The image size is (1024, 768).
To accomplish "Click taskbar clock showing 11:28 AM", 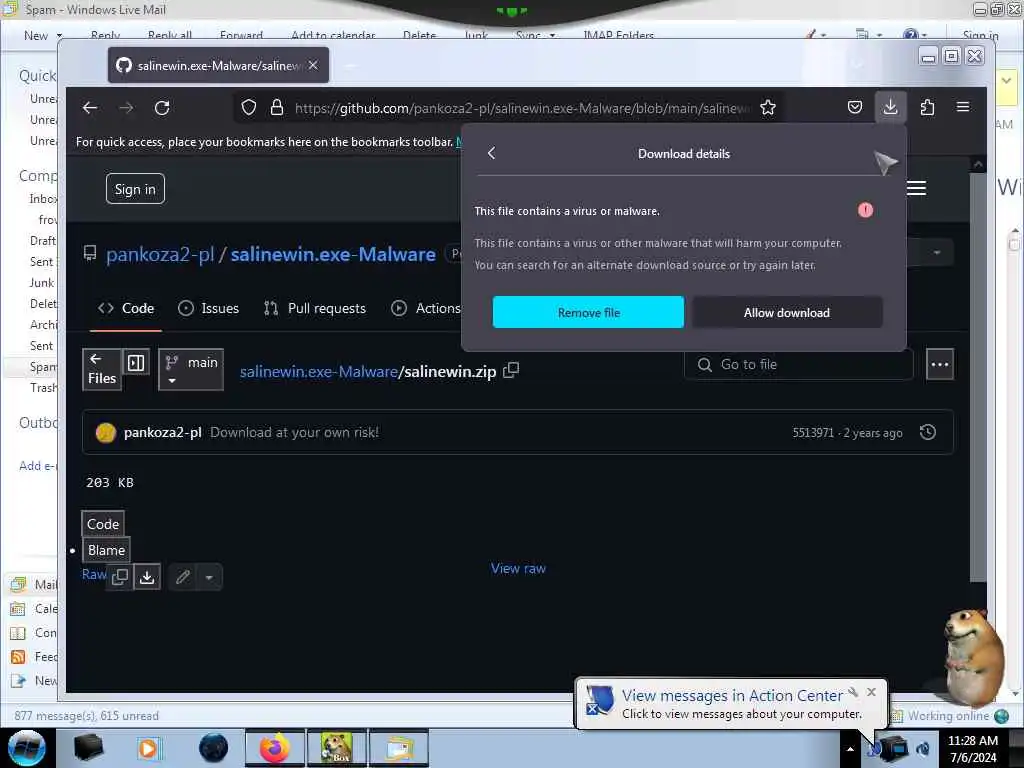I will 973,748.
